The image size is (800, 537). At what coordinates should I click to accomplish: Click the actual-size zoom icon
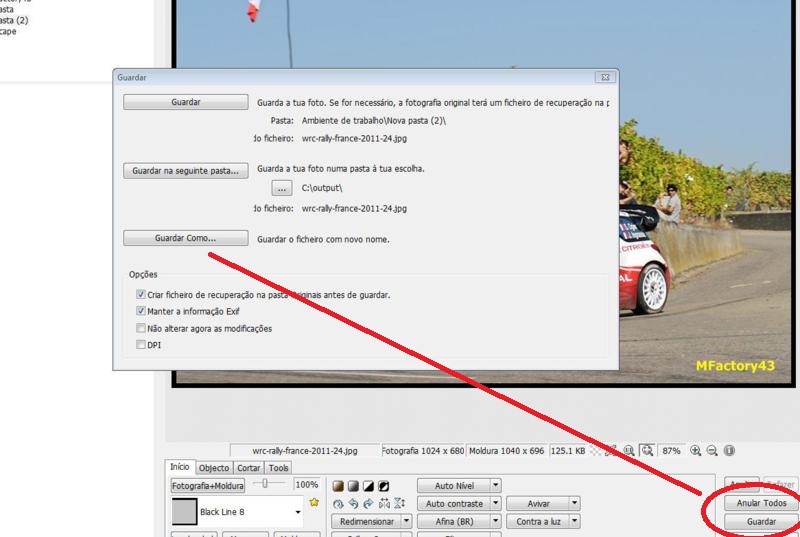(629, 450)
